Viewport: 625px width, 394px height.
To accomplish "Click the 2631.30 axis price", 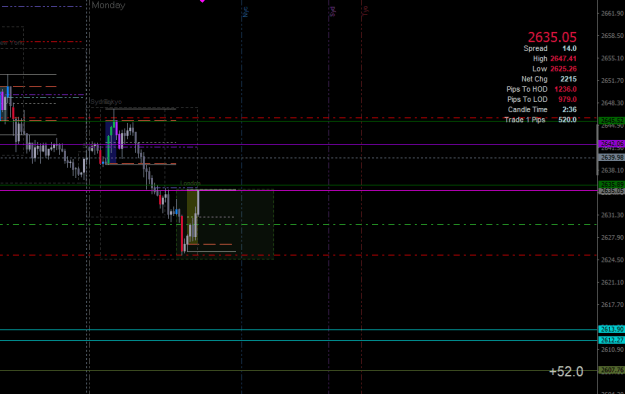I will tap(612, 215).
